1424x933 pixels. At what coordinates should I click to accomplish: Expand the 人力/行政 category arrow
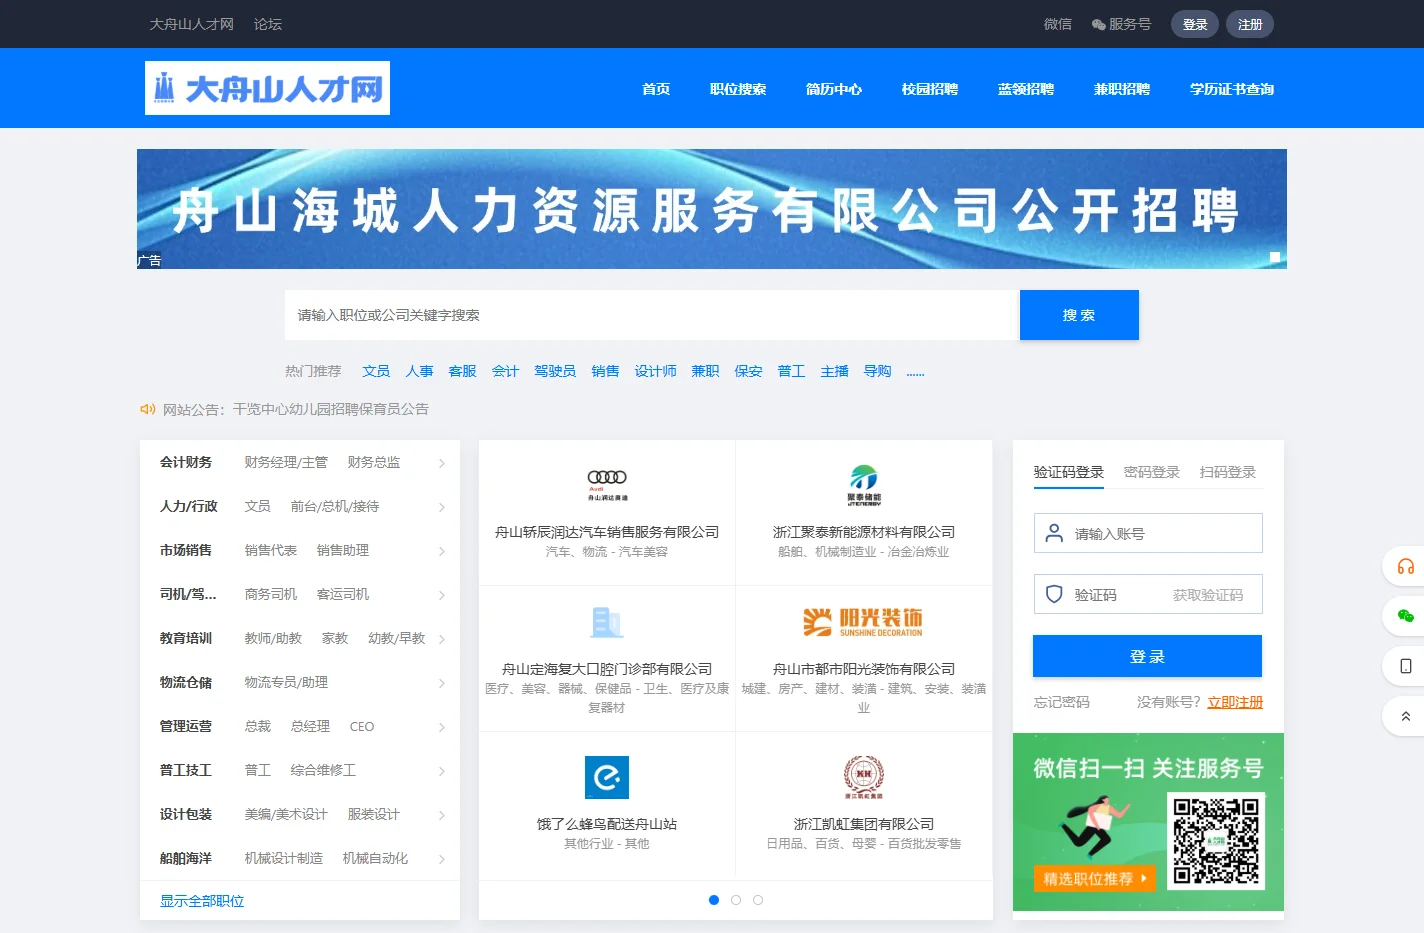tap(442, 507)
